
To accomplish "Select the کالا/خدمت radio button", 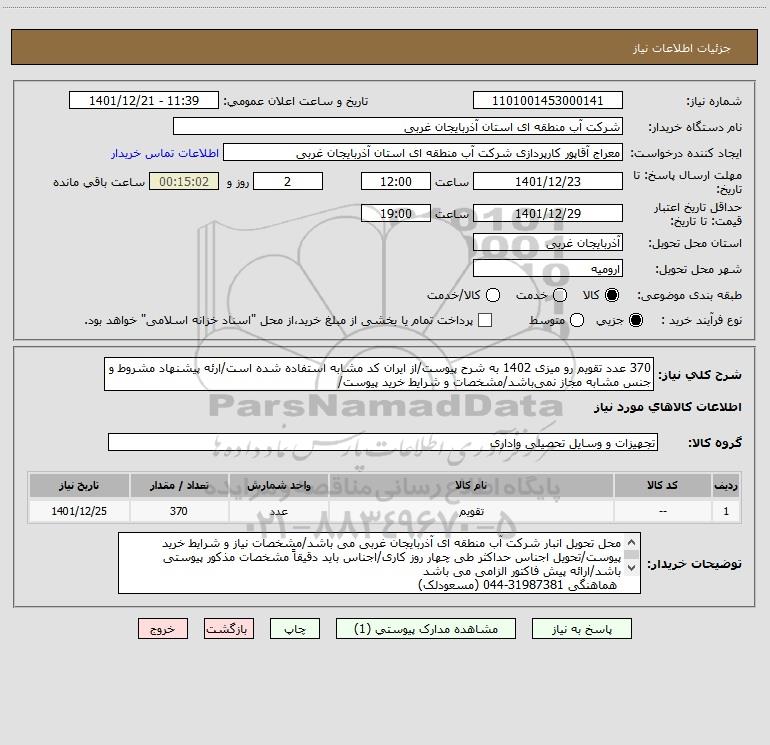I will click(493, 295).
